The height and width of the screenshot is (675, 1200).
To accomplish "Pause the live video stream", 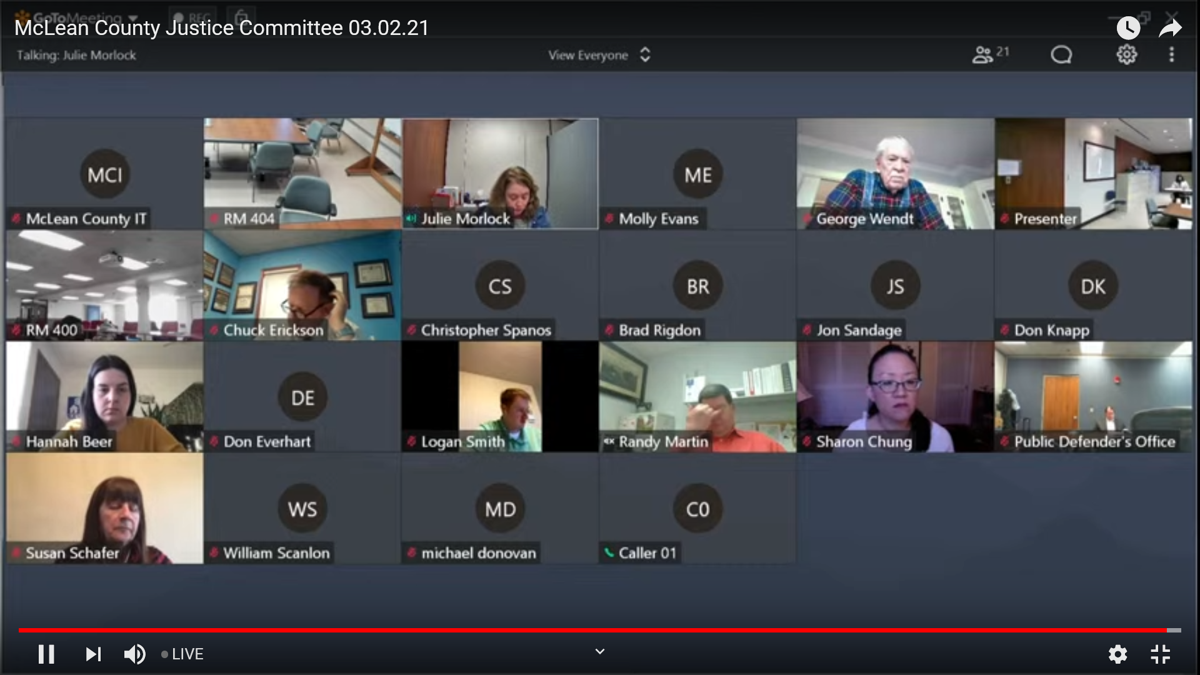I will click(46, 654).
